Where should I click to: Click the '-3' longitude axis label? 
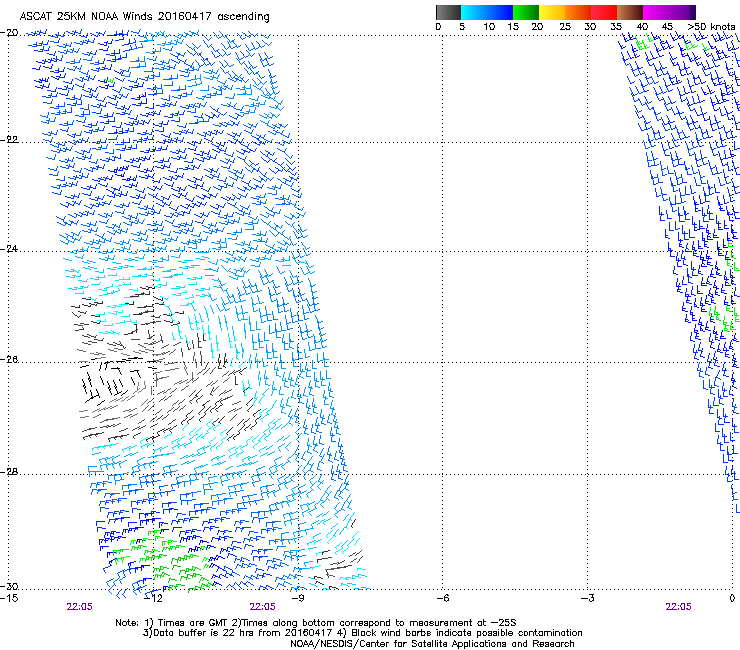588,598
